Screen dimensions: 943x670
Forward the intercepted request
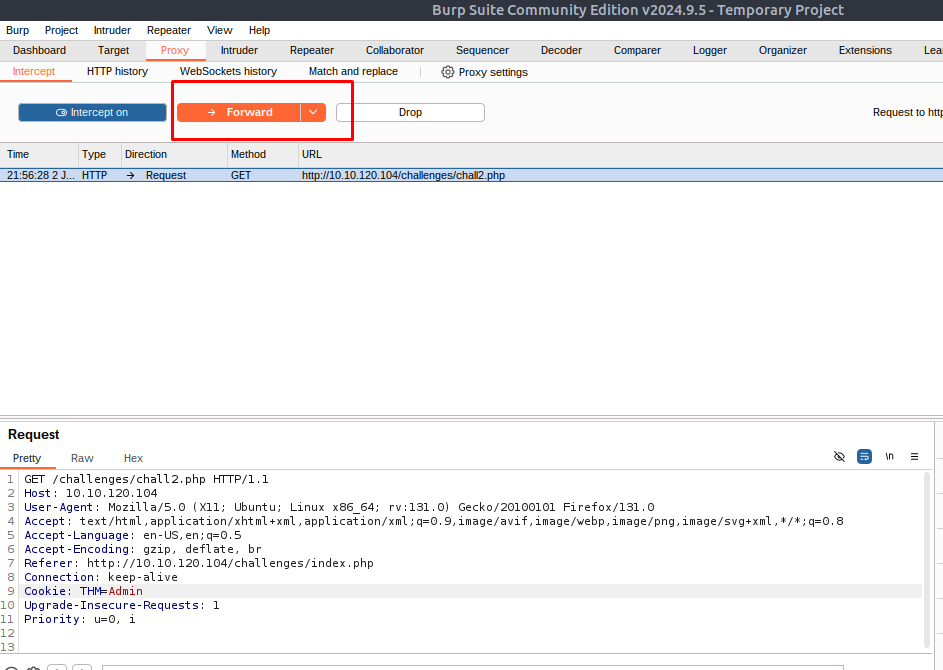(239, 112)
